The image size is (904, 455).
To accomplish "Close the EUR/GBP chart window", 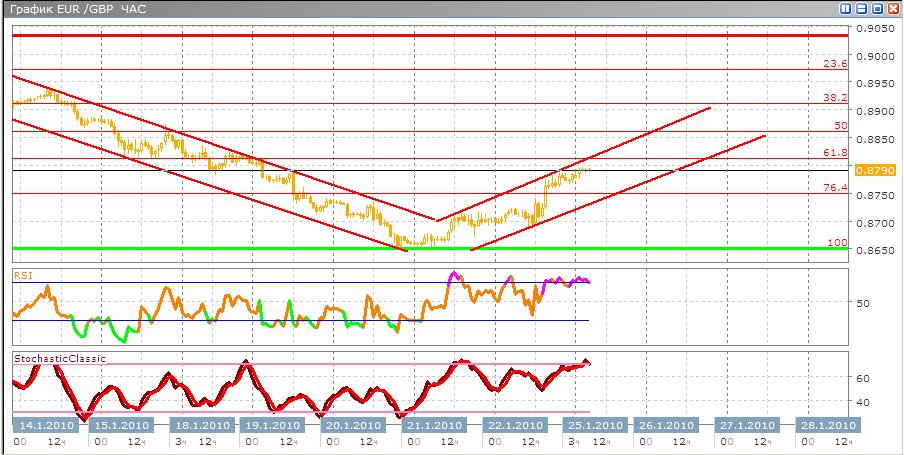I will 892,9.
